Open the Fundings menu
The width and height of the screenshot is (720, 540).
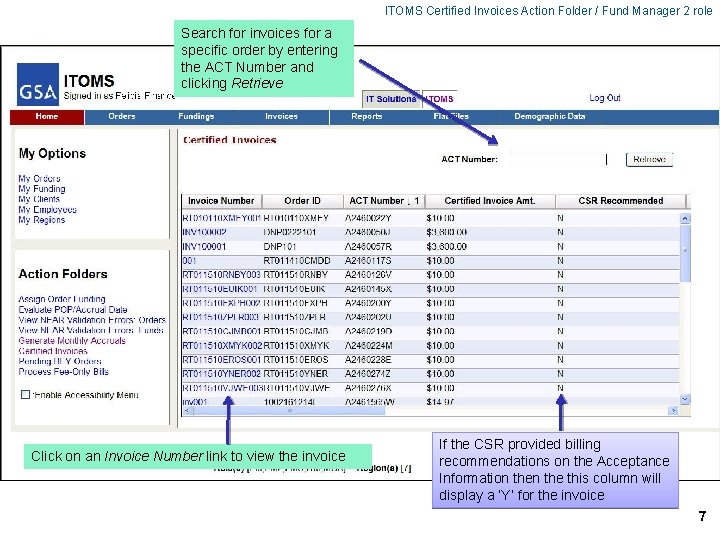pyautogui.click(x=196, y=117)
